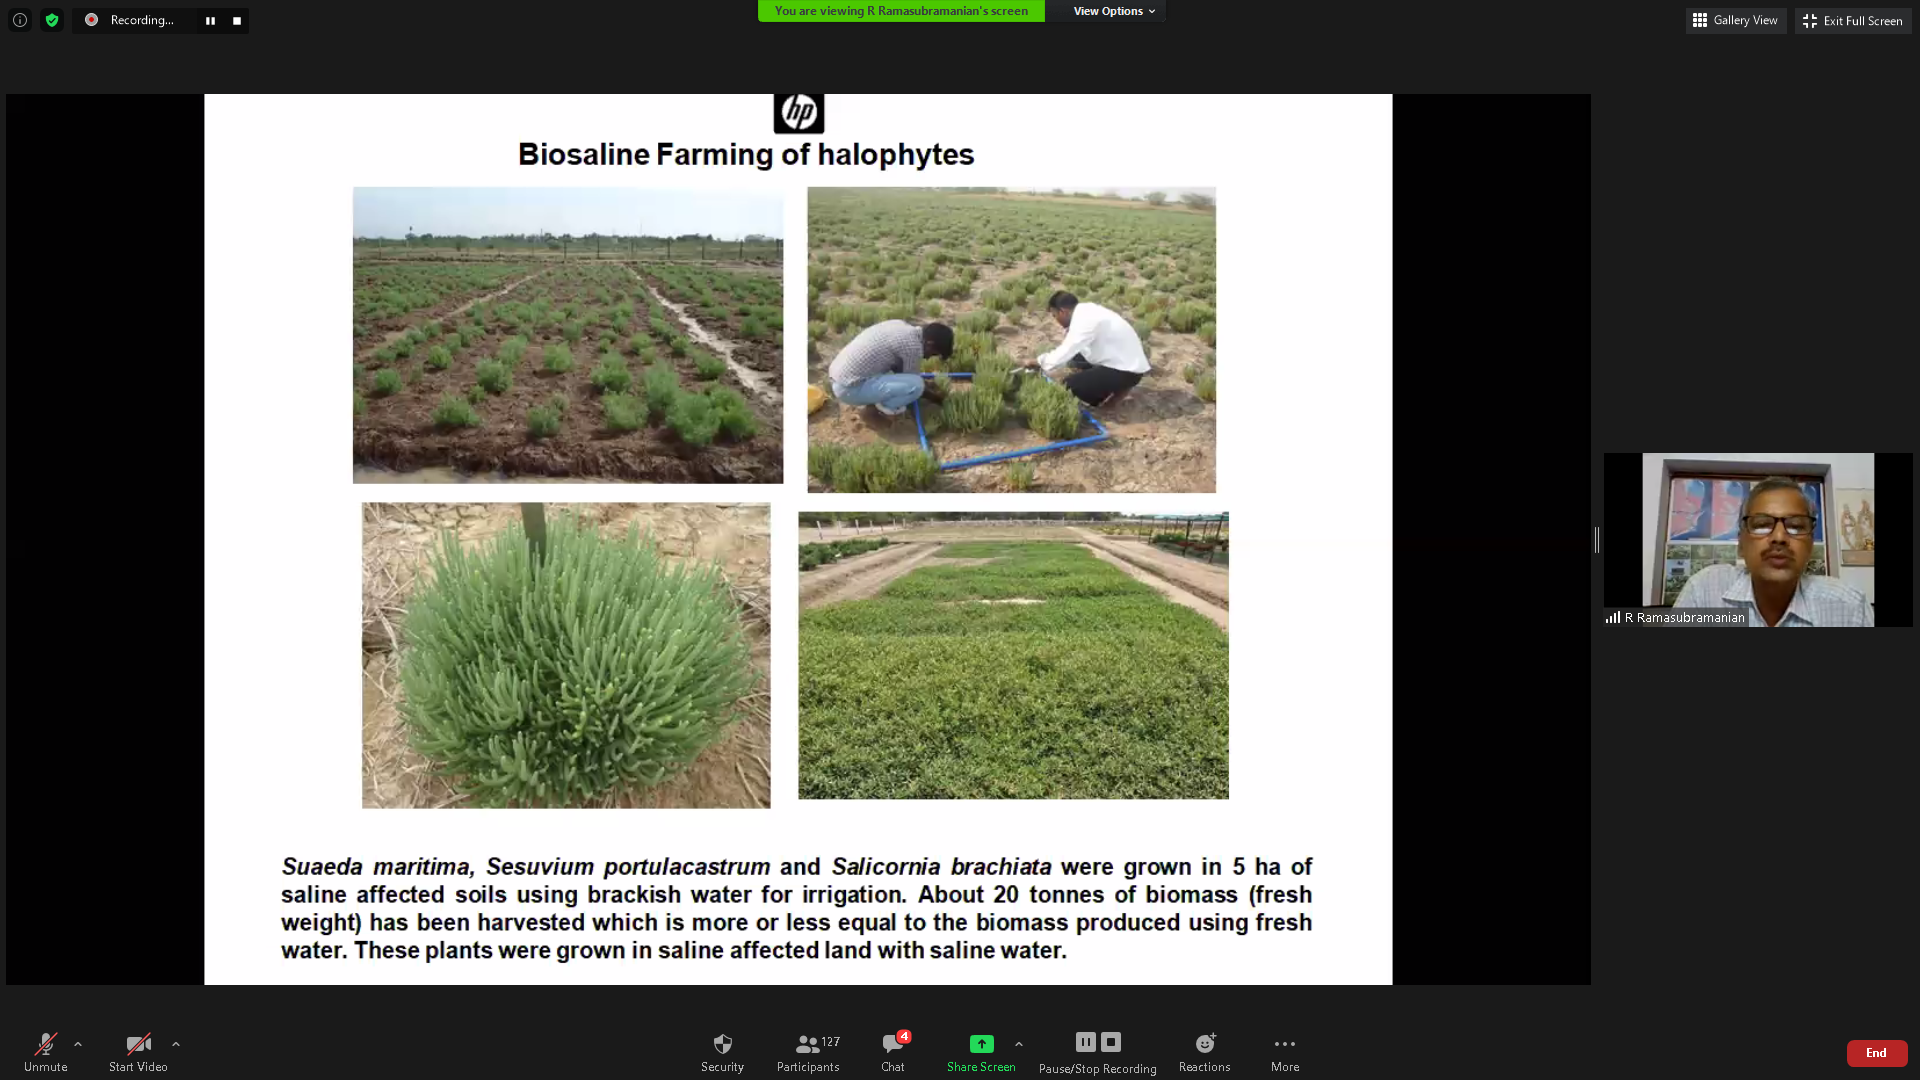Show meeting information icon
The image size is (1920, 1080).
pyautogui.click(x=20, y=20)
